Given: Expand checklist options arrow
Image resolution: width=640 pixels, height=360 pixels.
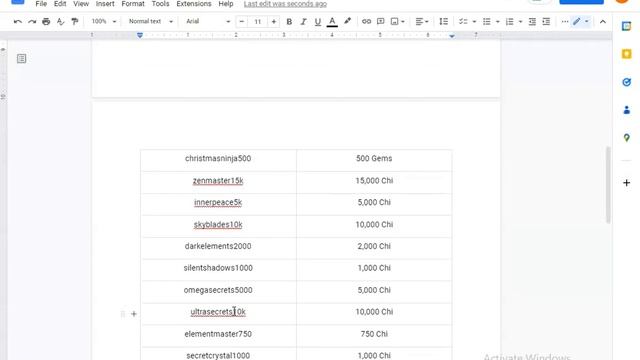Looking at the screenshot, I should 474,22.
